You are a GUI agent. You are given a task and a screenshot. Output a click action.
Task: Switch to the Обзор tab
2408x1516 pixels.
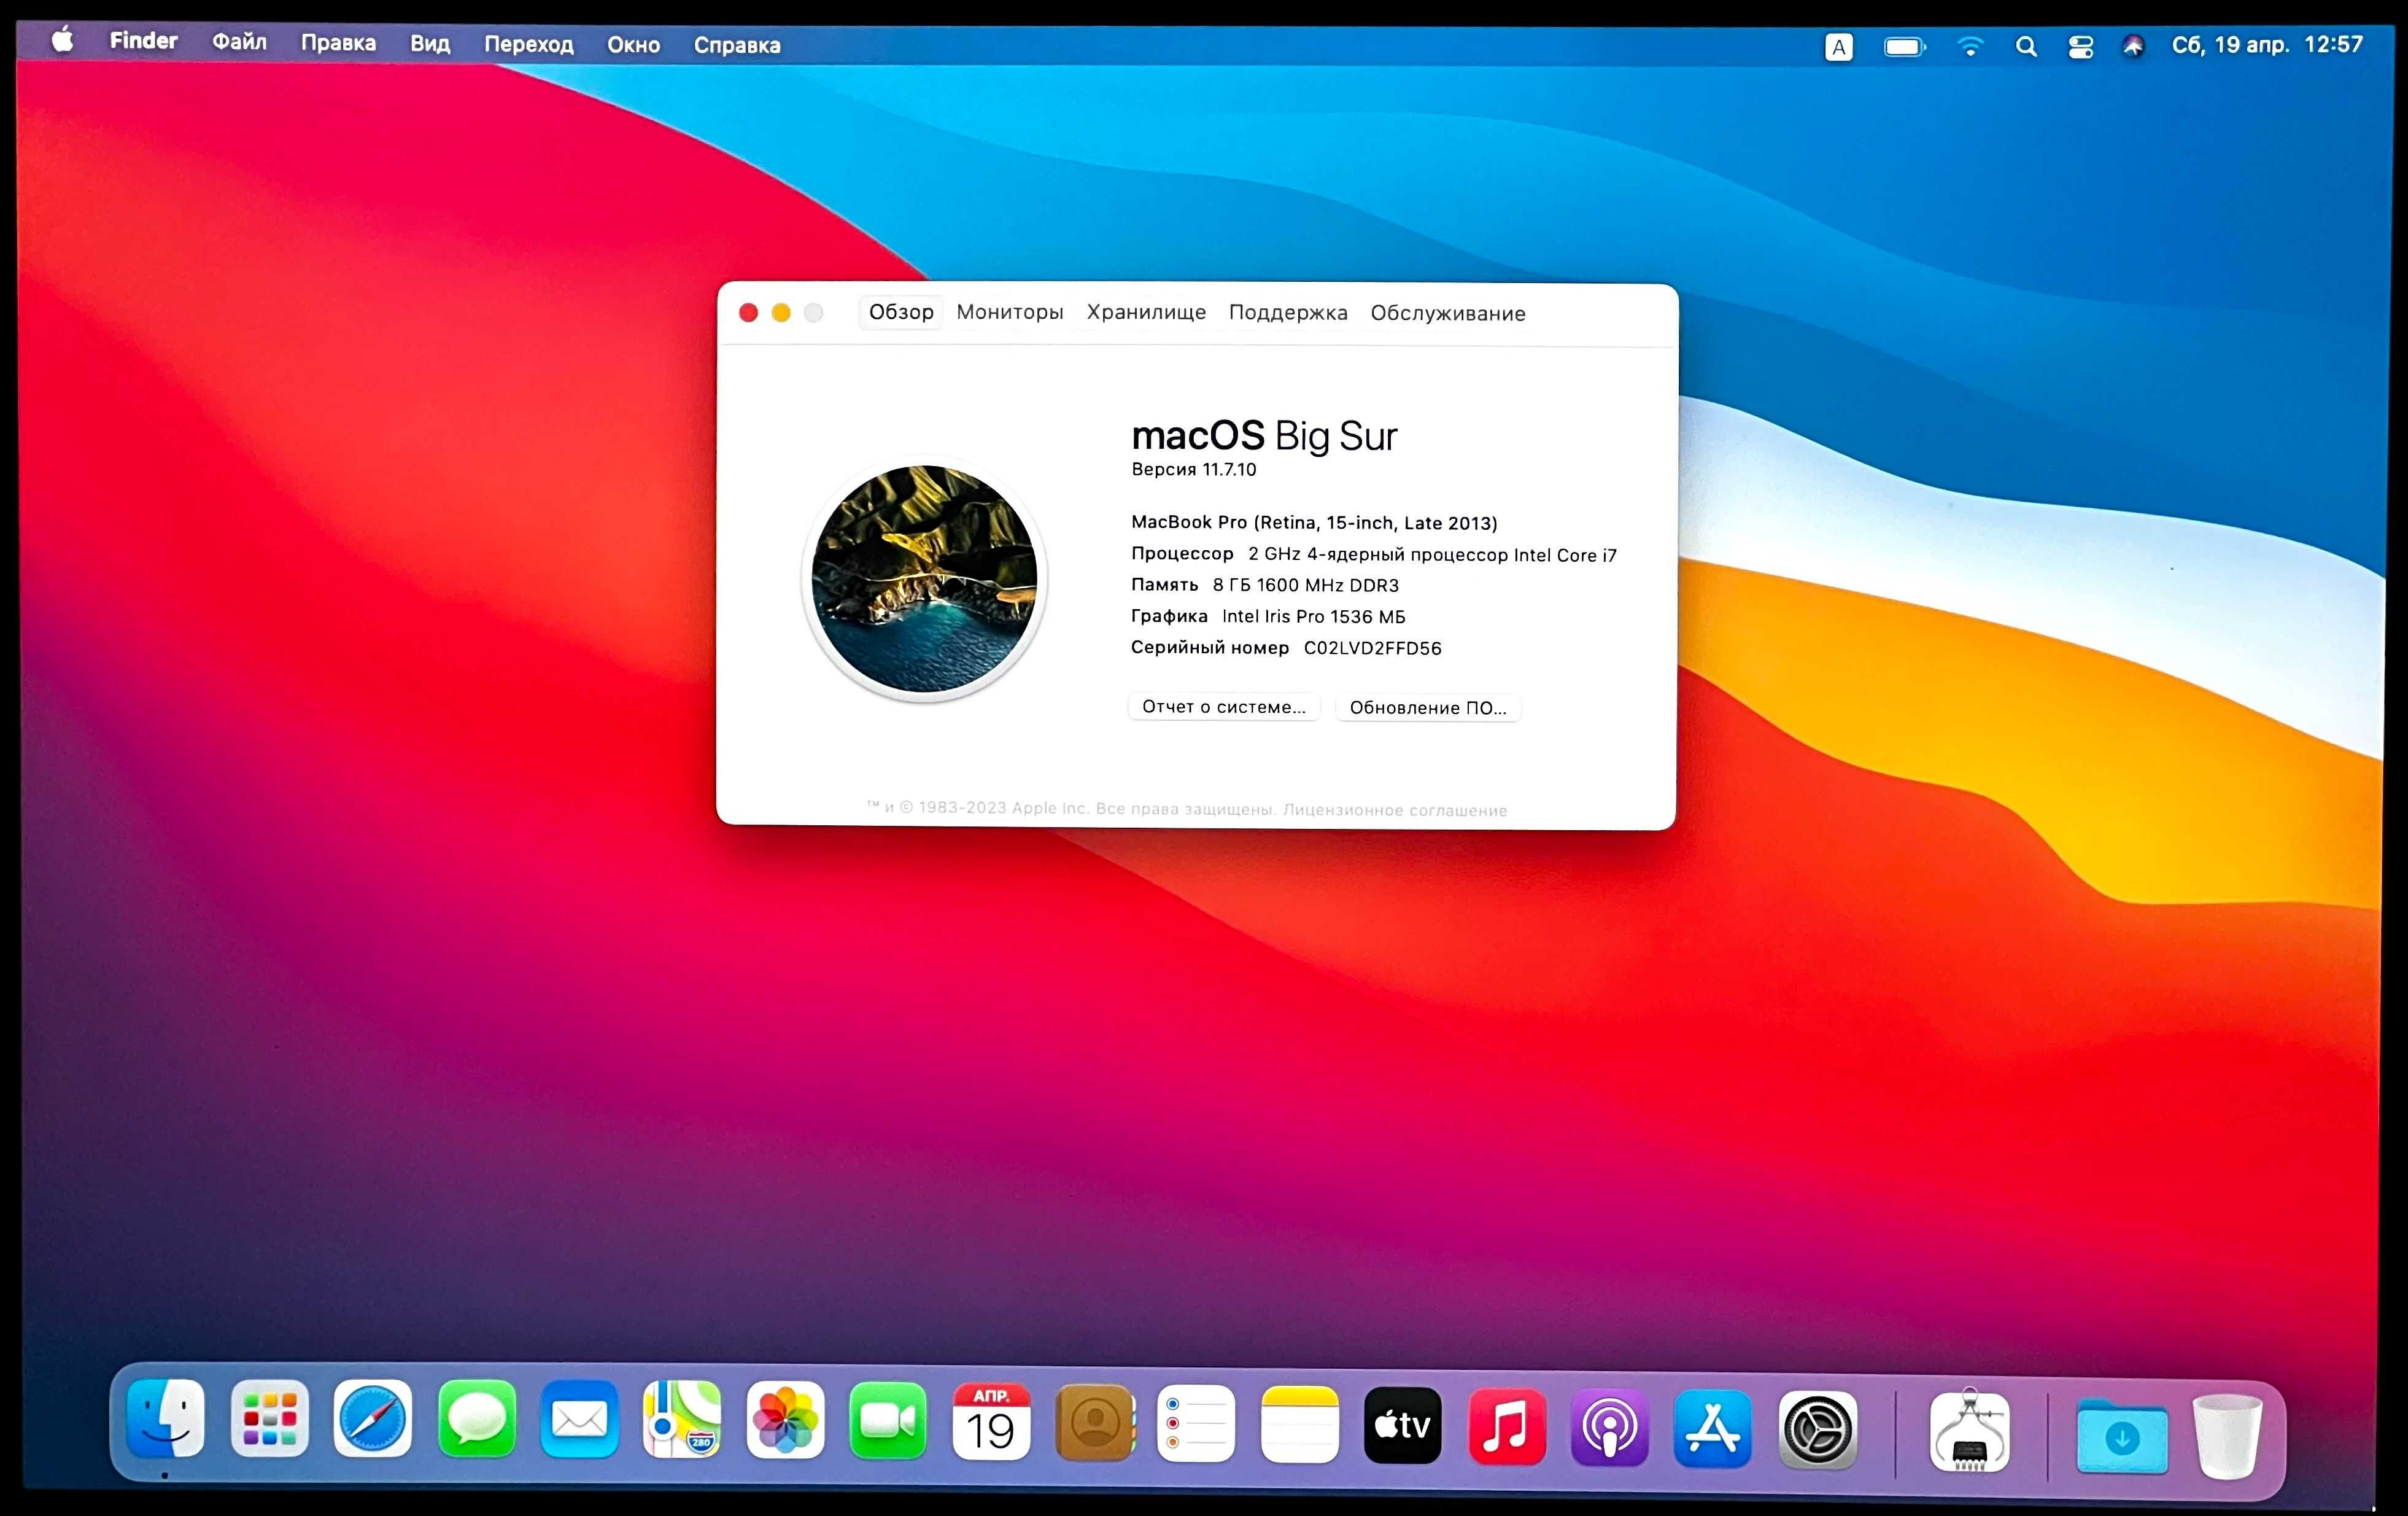tap(901, 312)
